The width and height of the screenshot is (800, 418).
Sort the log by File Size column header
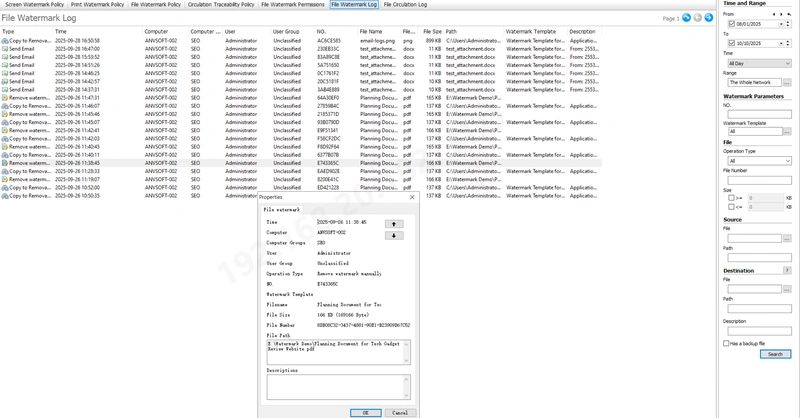431,32
